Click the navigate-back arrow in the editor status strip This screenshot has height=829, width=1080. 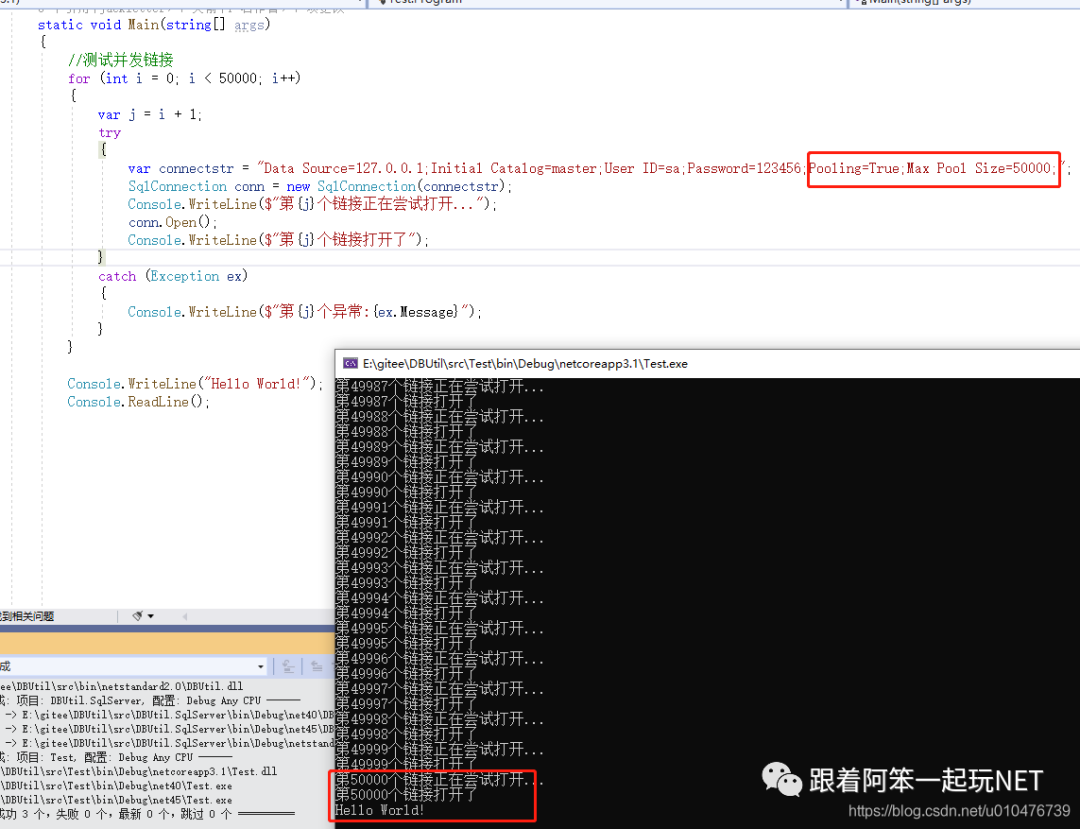pyautogui.click(x=185, y=616)
